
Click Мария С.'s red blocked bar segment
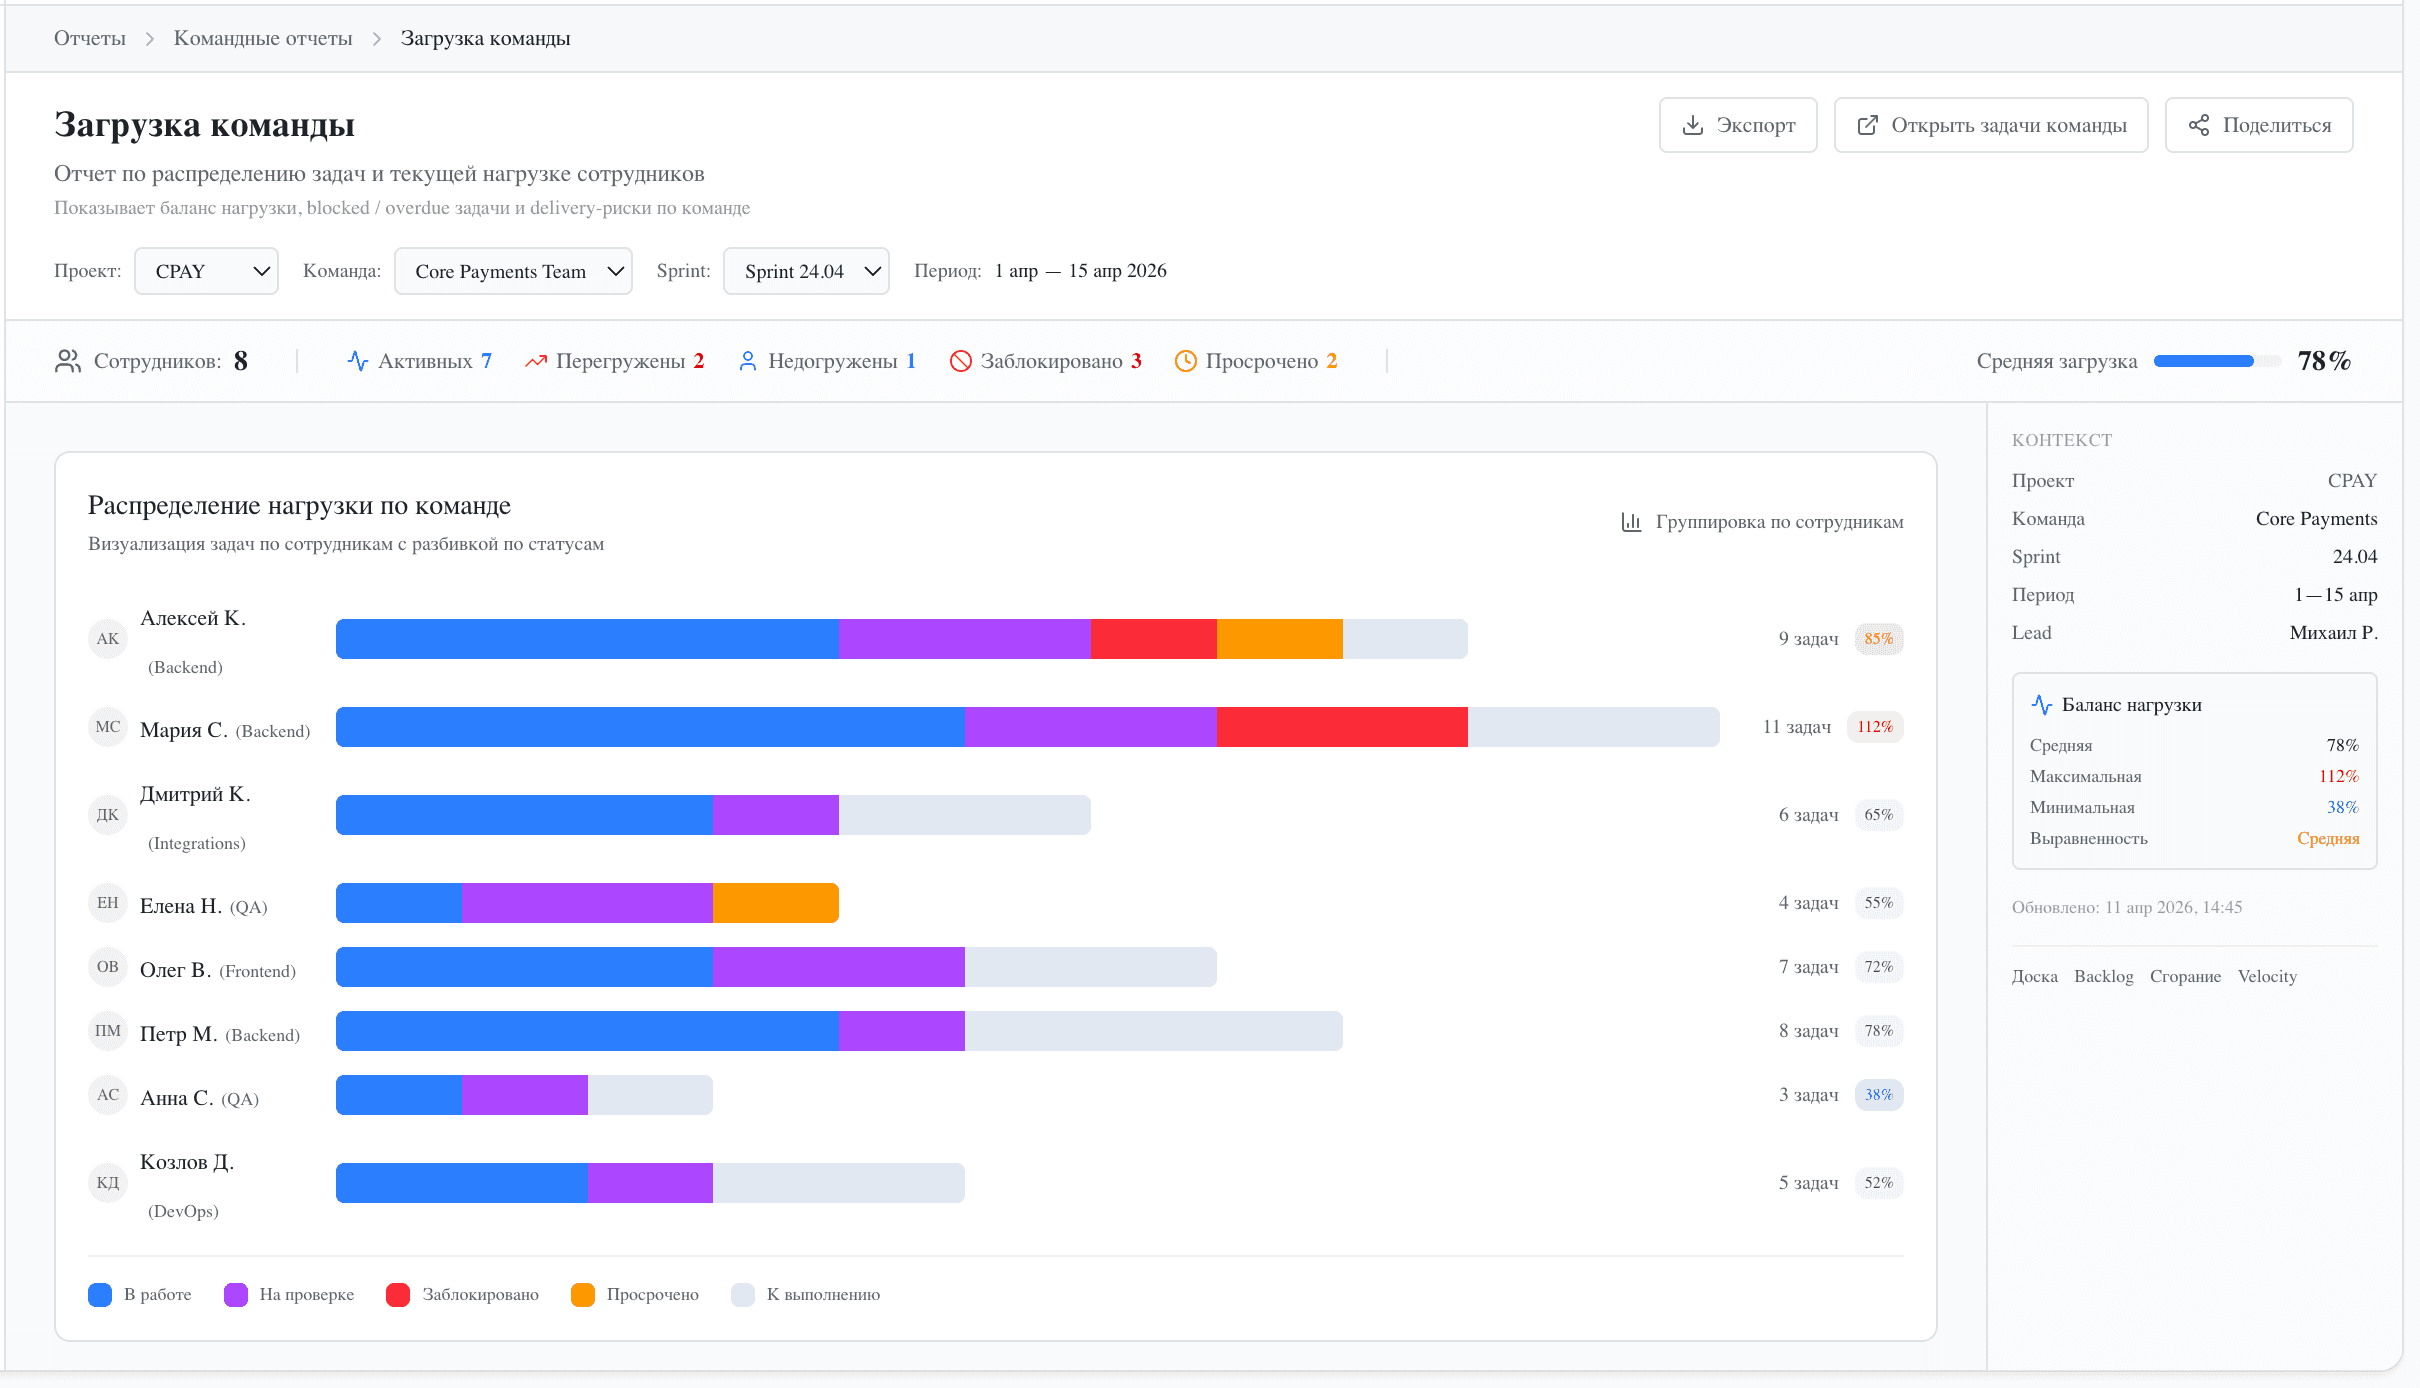pyautogui.click(x=1341, y=727)
